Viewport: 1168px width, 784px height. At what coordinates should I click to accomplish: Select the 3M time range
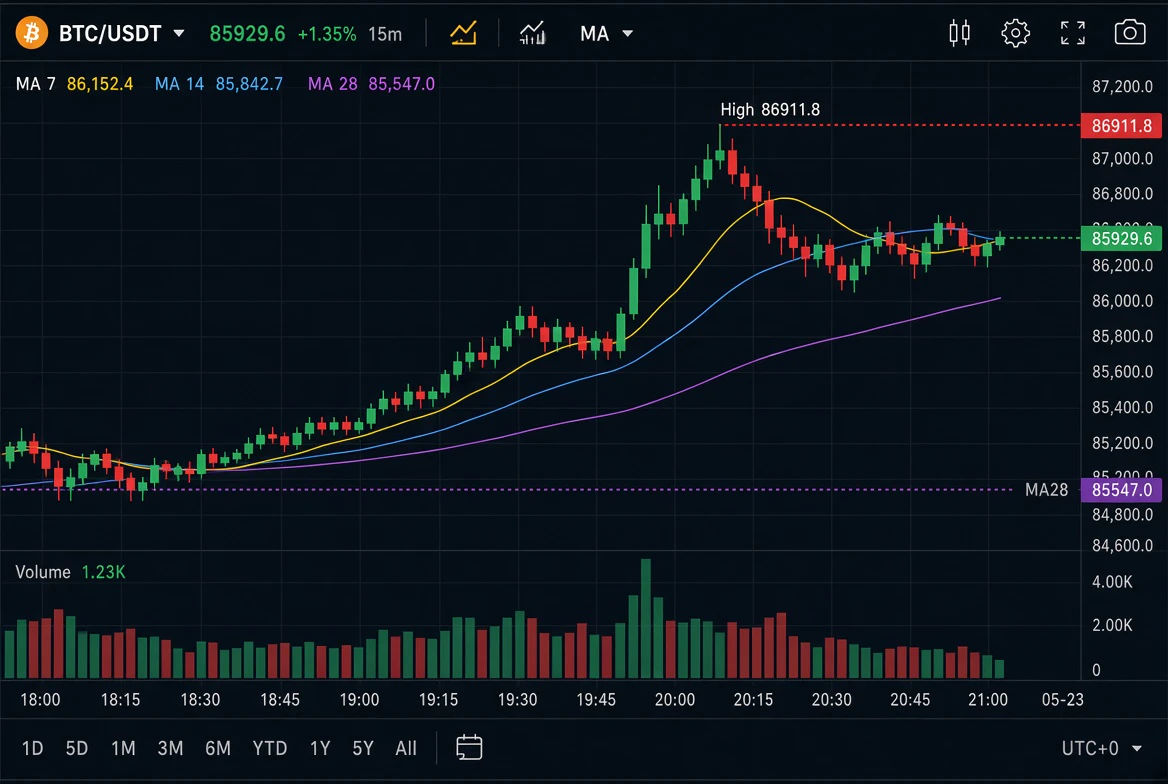[x=171, y=747]
